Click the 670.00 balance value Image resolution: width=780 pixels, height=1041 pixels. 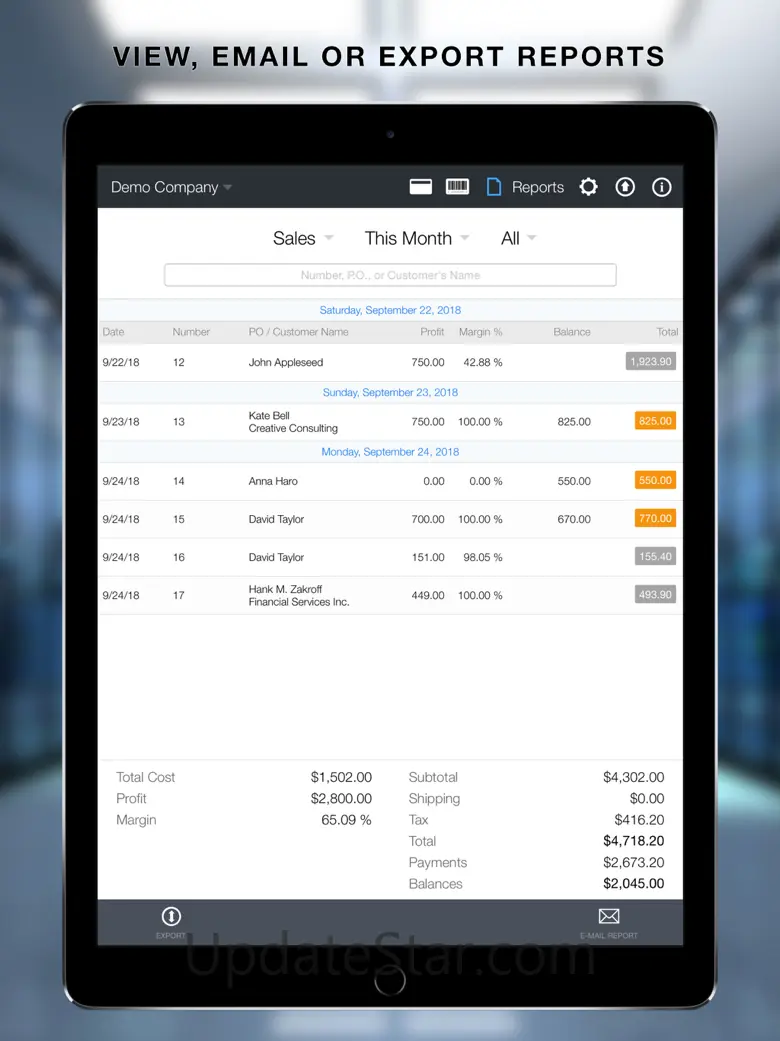[574, 519]
